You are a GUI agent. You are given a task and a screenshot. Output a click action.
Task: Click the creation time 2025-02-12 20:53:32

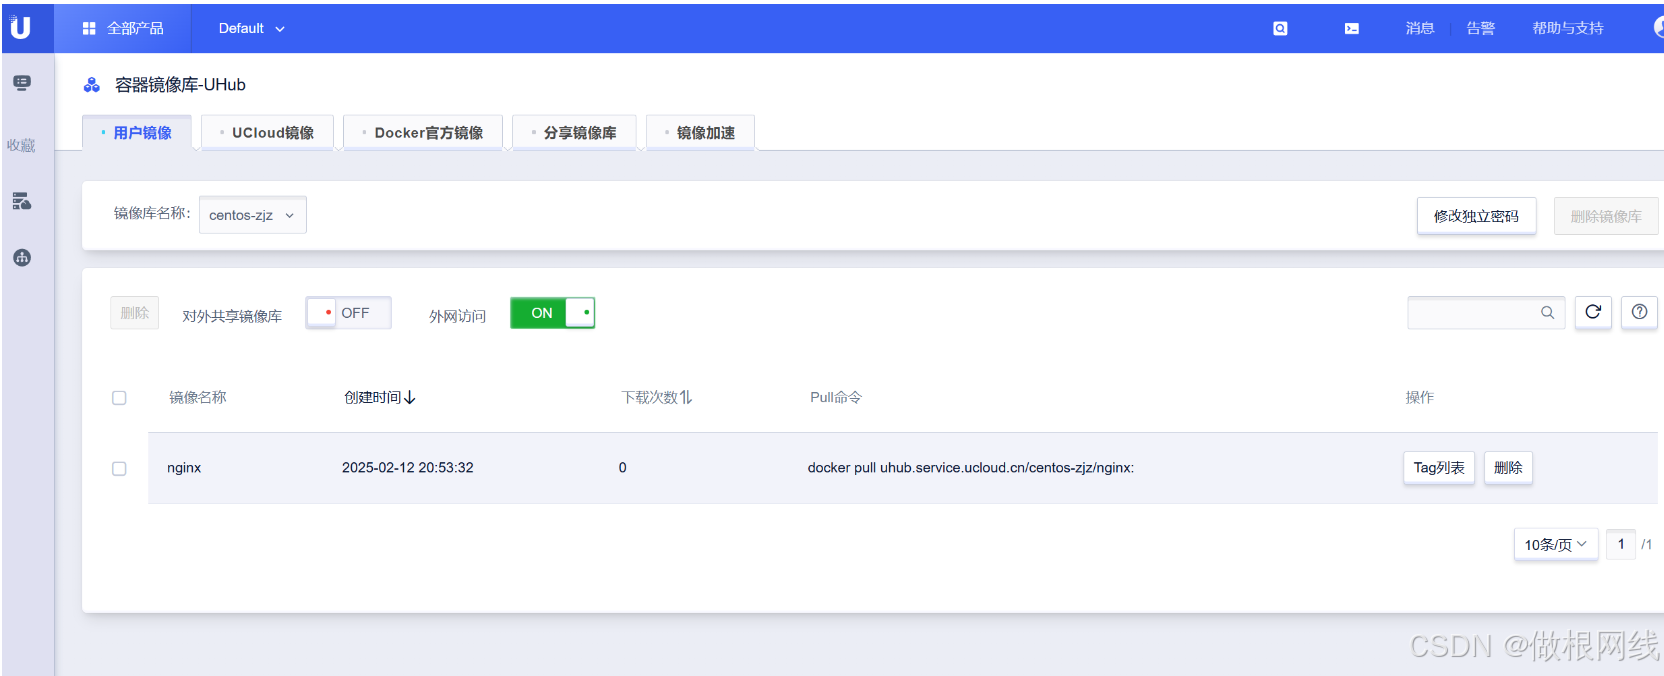pyautogui.click(x=408, y=467)
